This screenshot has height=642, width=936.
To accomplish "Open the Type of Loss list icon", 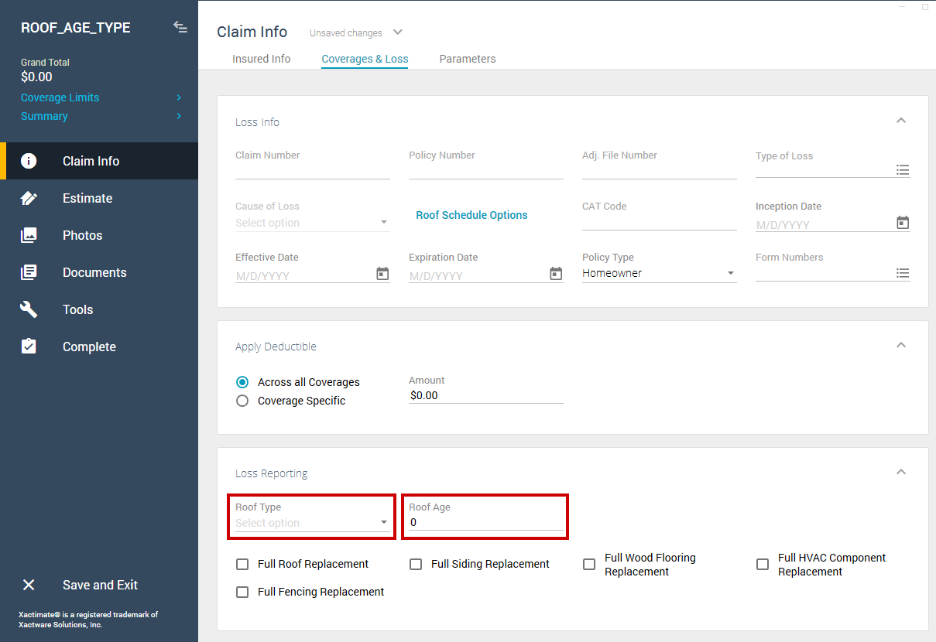I will click(902, 171).
